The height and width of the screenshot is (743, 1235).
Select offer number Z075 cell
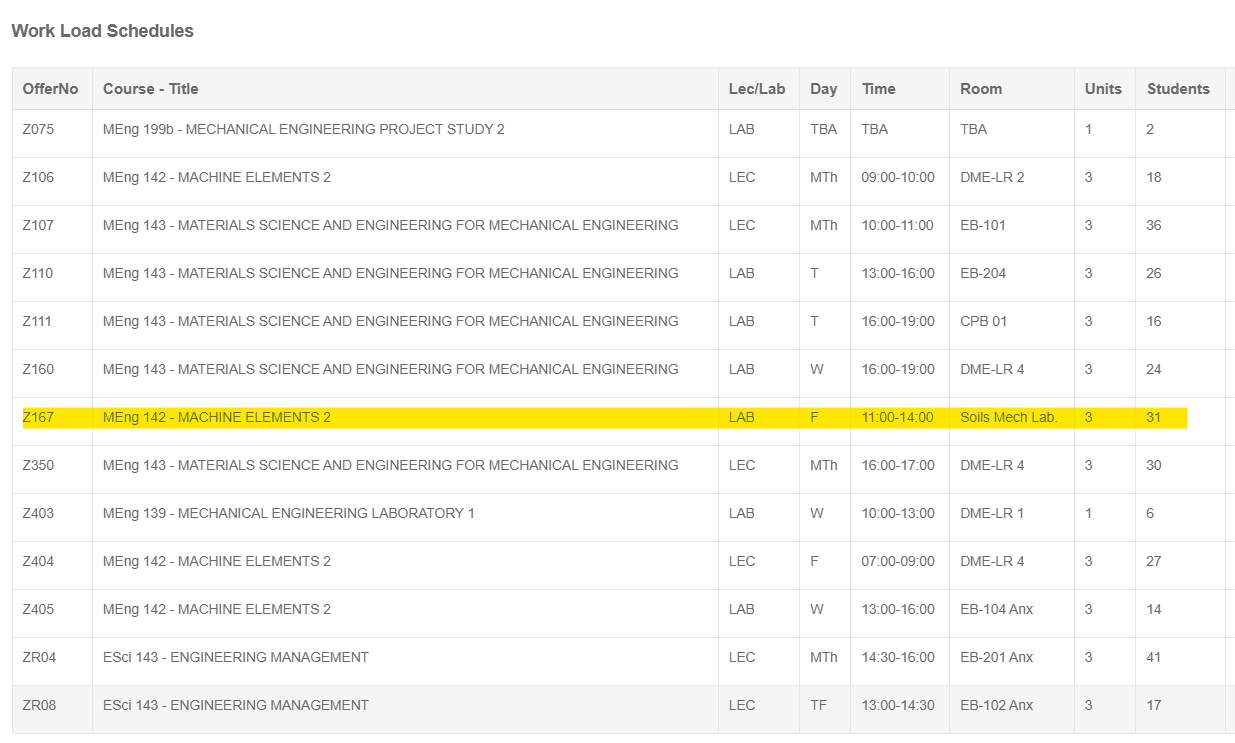(38, 129)
